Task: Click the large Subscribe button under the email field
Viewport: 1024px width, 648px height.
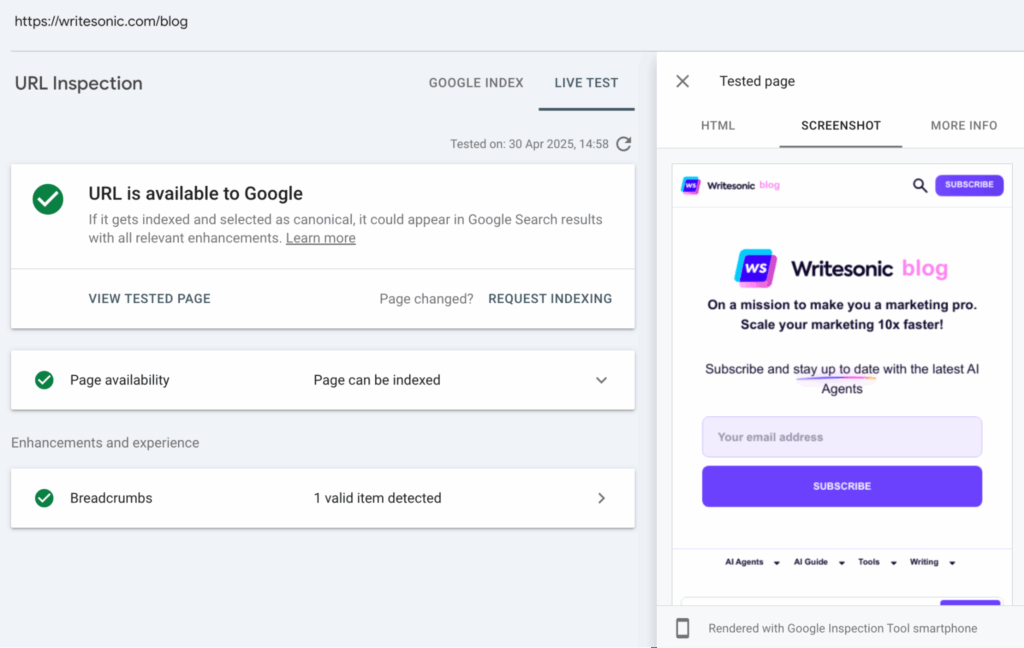Action: 842,486
